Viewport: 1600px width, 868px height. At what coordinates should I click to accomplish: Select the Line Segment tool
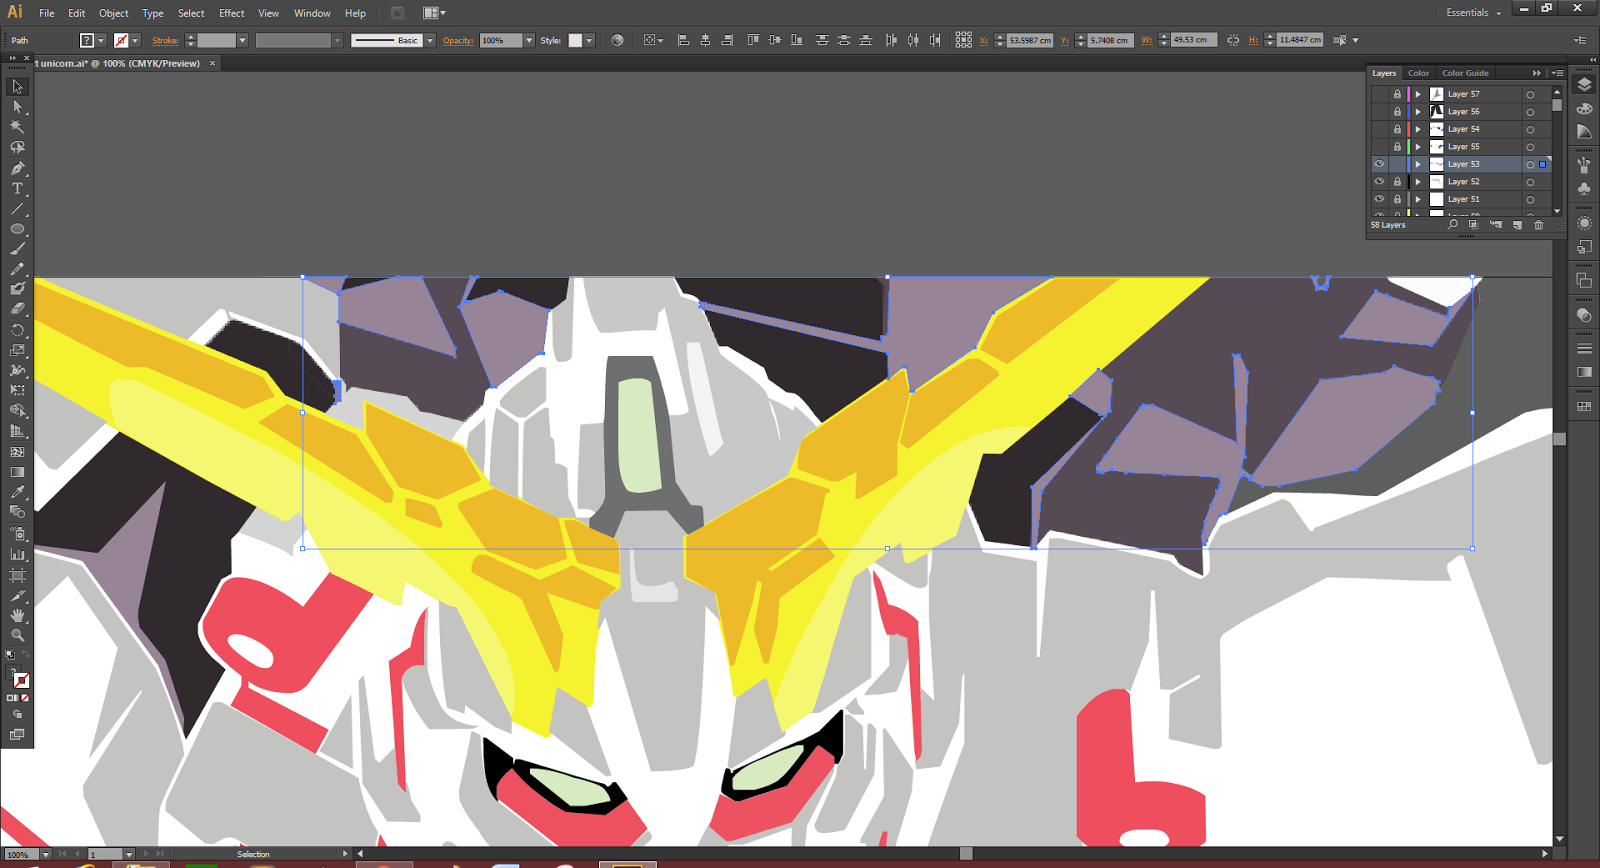pos(17,209)
